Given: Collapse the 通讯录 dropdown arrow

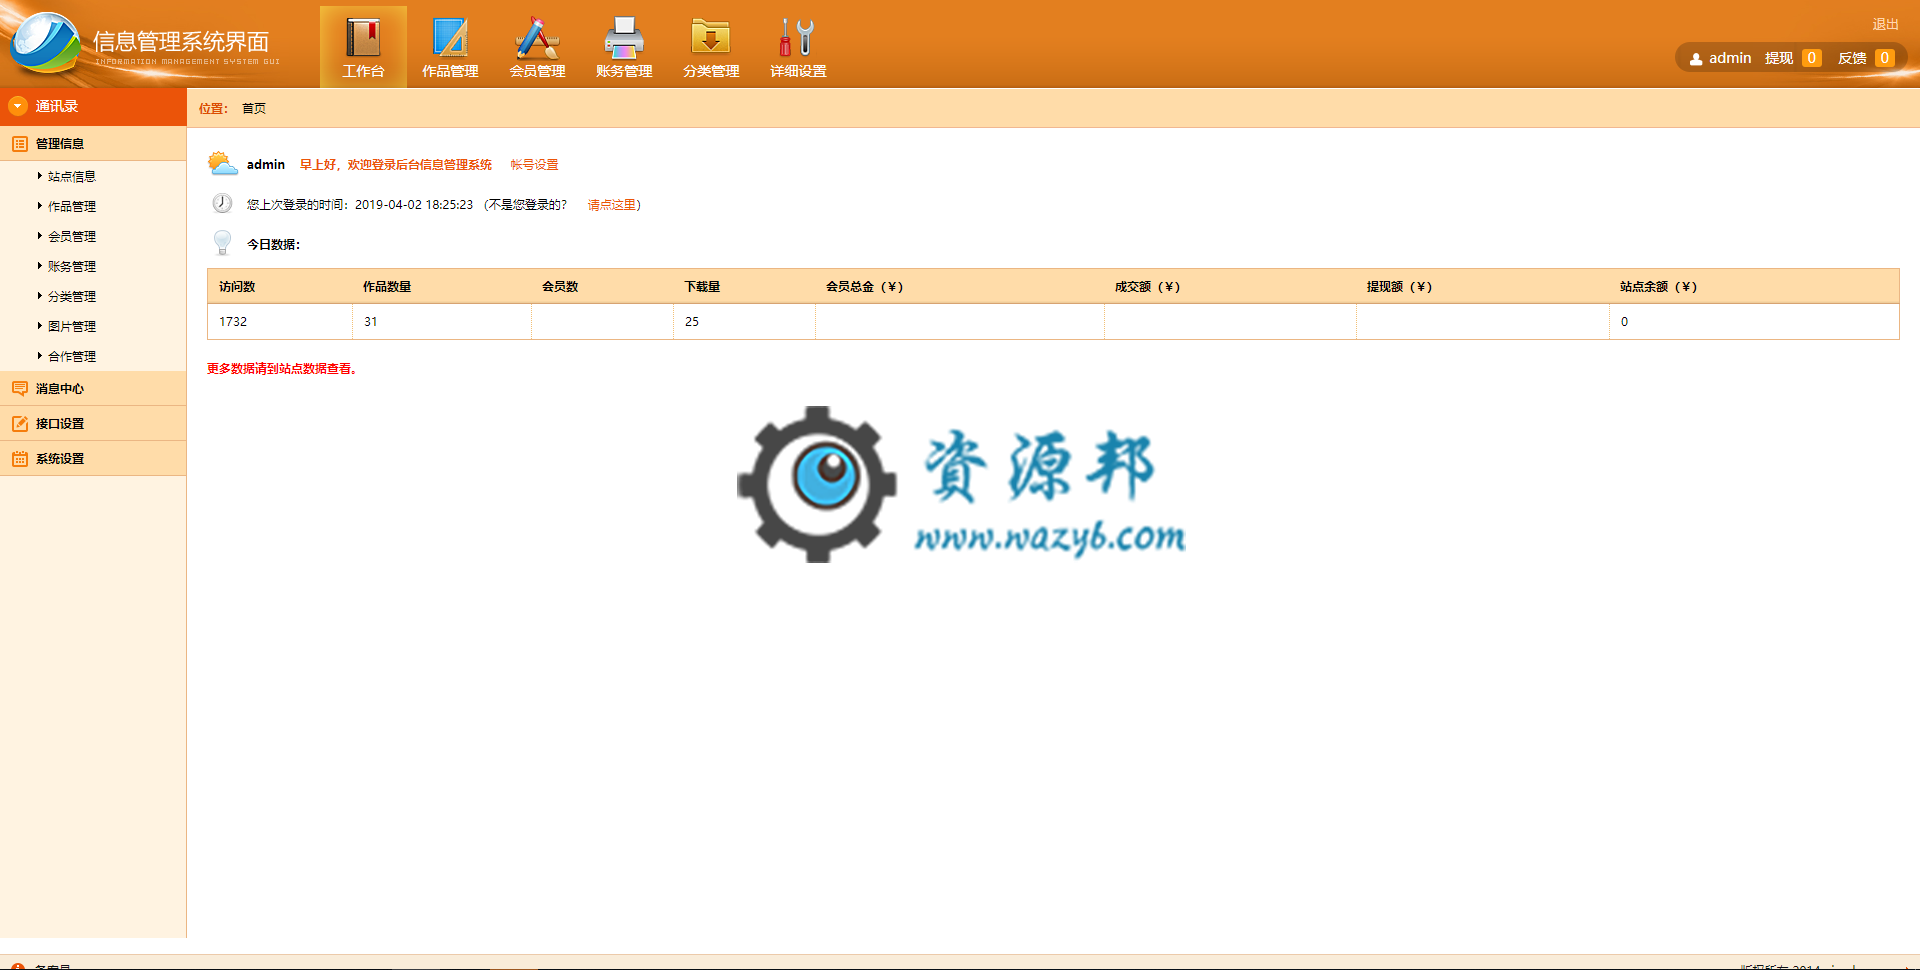Looking at the screenshot, I should [x=18, y=106].
